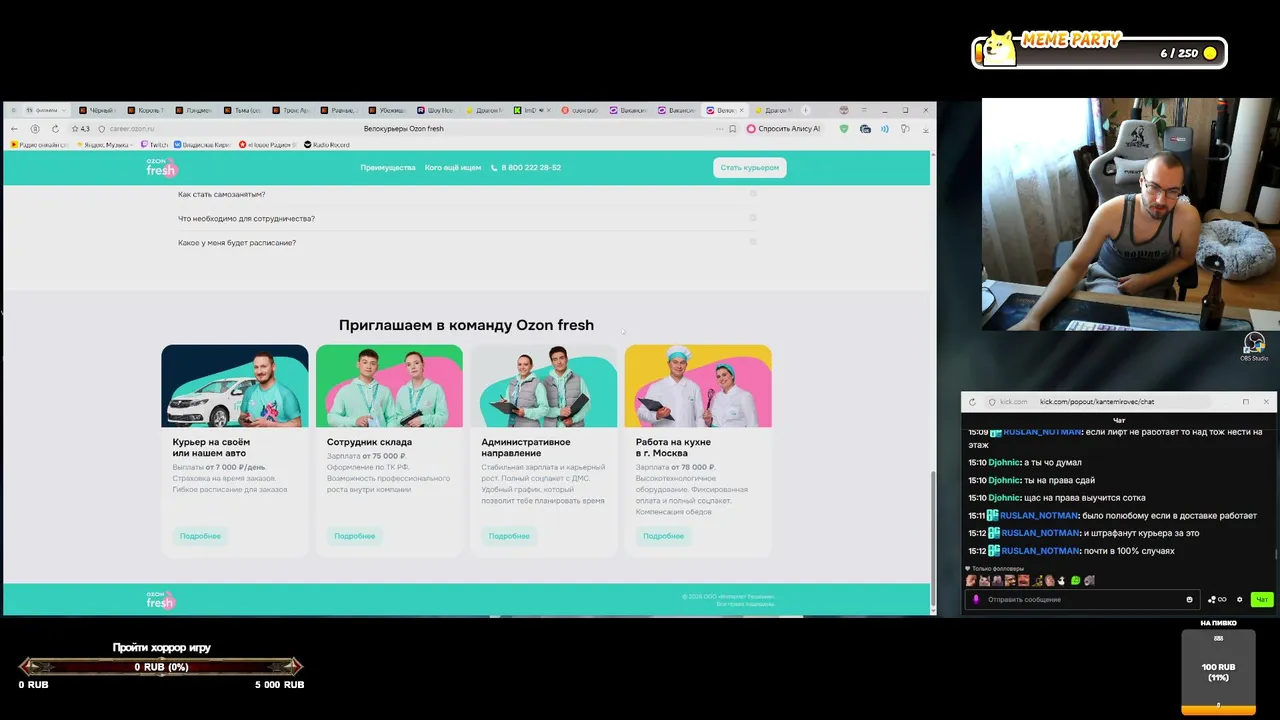Click the kick.com popout chat URL field
This screenshot has width=1280, height=720.
click(x=1097, y=402)
